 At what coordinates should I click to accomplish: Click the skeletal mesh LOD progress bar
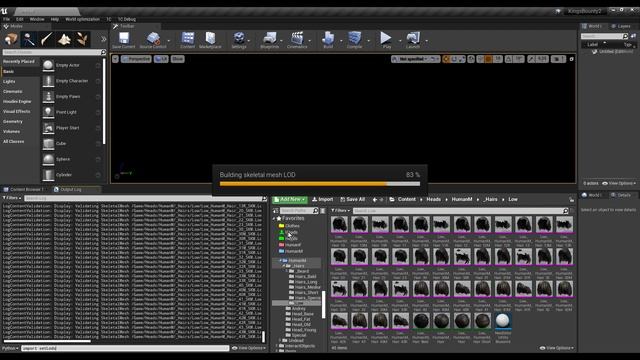[x=320, y=184]
